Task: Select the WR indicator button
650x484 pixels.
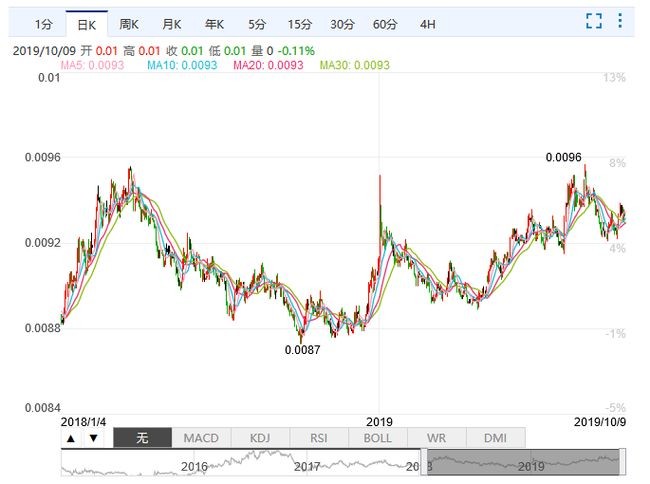Action: (x=436, y=438)
